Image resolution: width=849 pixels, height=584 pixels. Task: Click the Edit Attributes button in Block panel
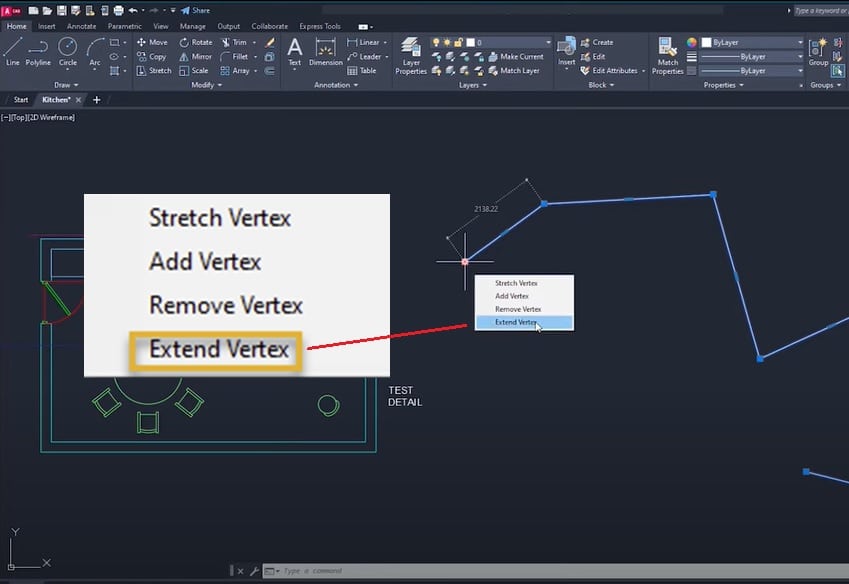[x=612, y=68]
